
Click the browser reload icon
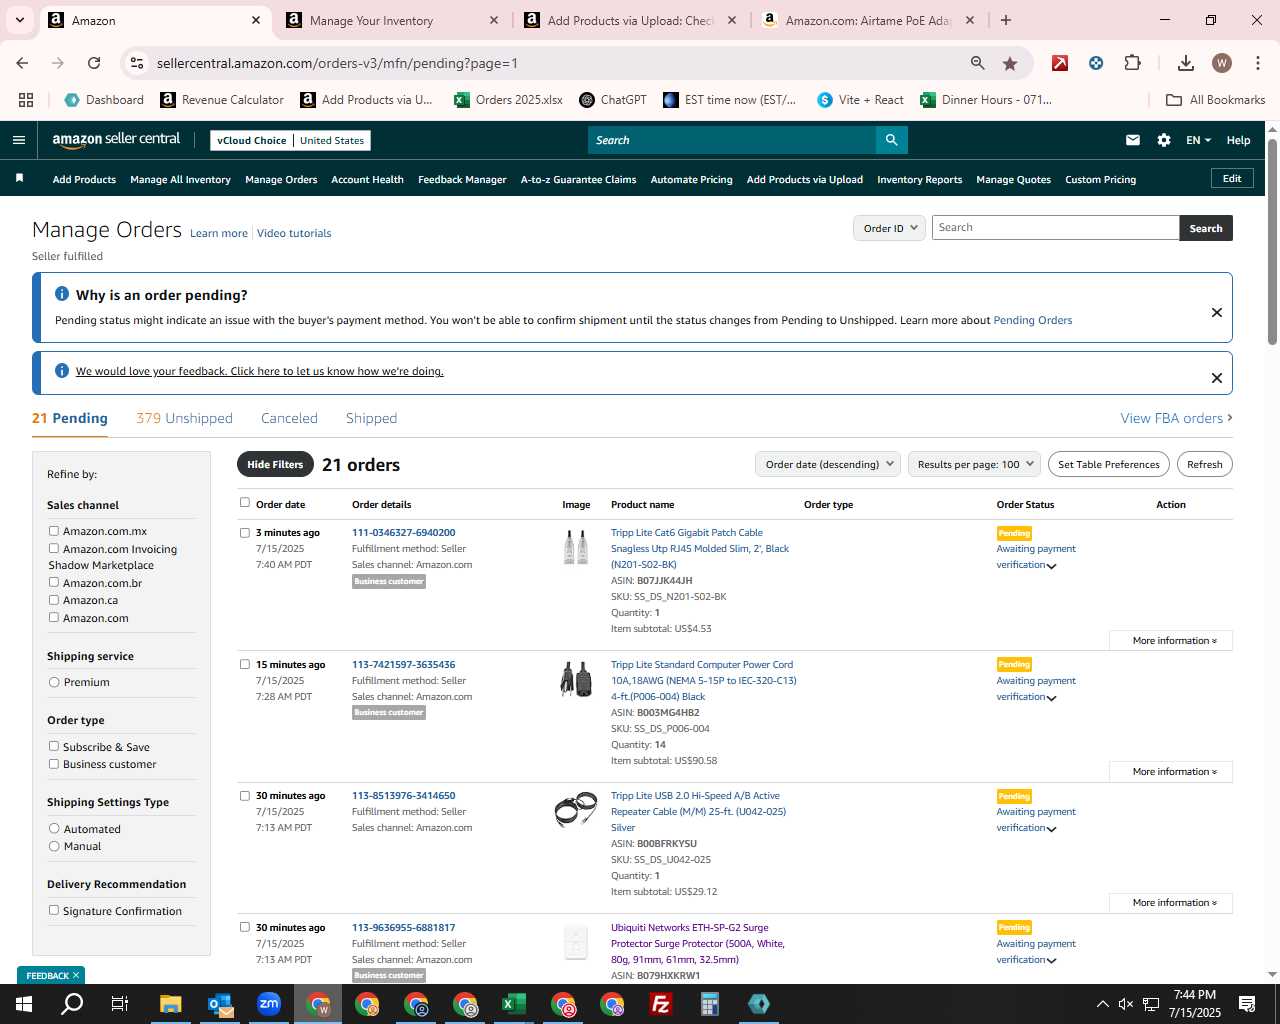click(94, 63)
